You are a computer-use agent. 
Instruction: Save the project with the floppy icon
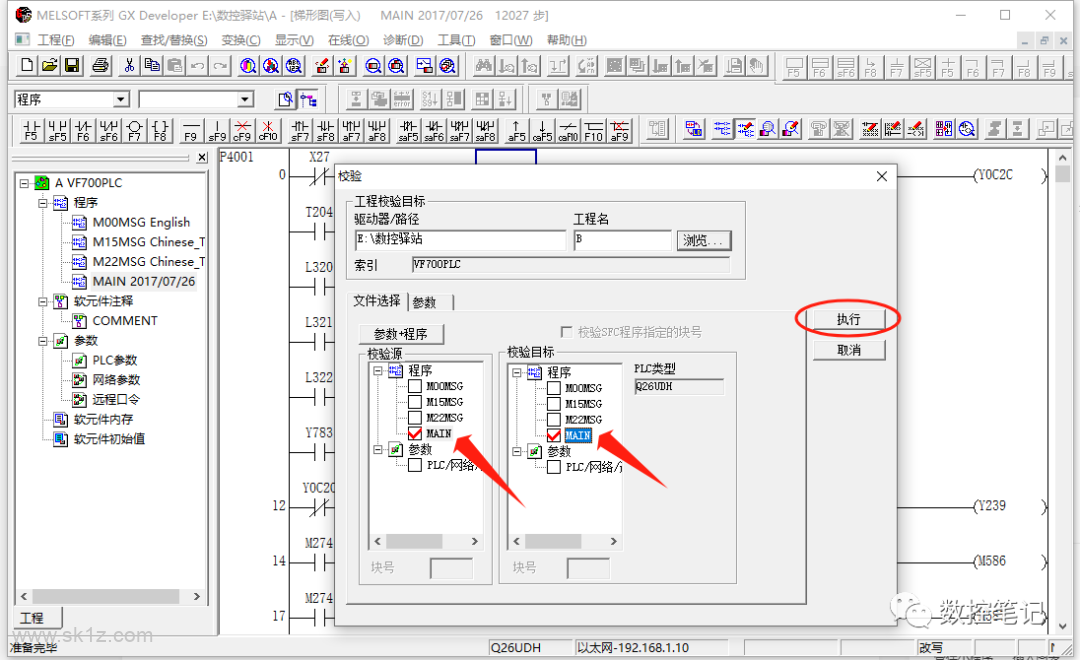72,65
